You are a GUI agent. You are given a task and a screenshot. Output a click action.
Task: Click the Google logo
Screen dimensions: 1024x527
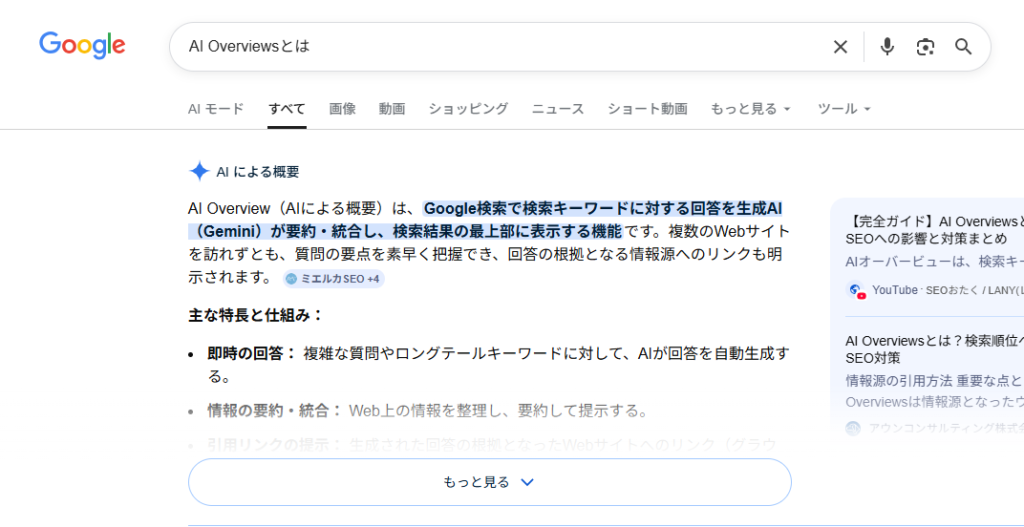click(82, 46)
